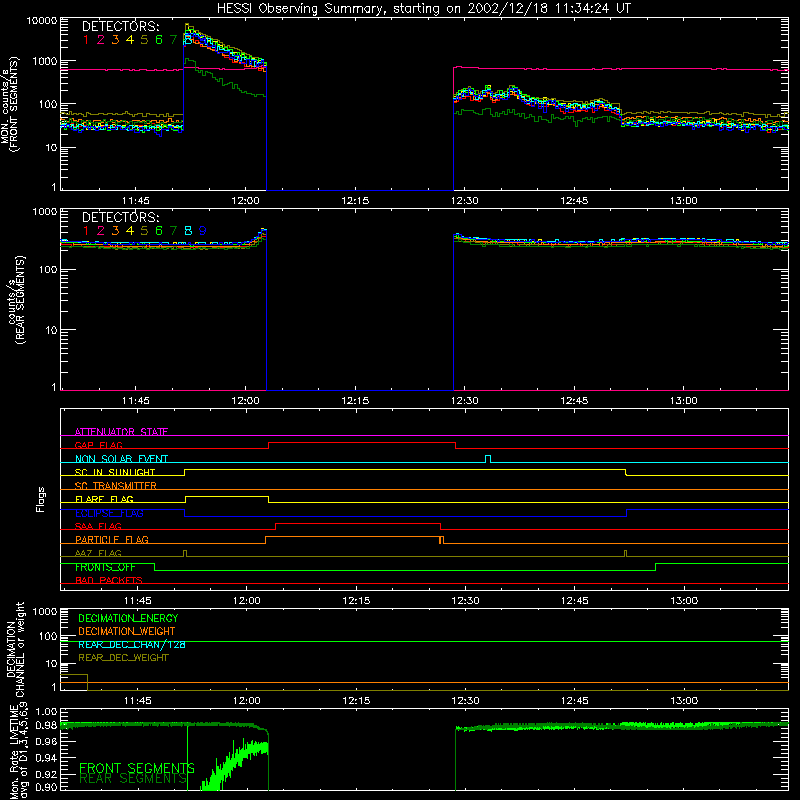
Task: Click yellow detector '4' in front segments legend
Action: point(130,40)
